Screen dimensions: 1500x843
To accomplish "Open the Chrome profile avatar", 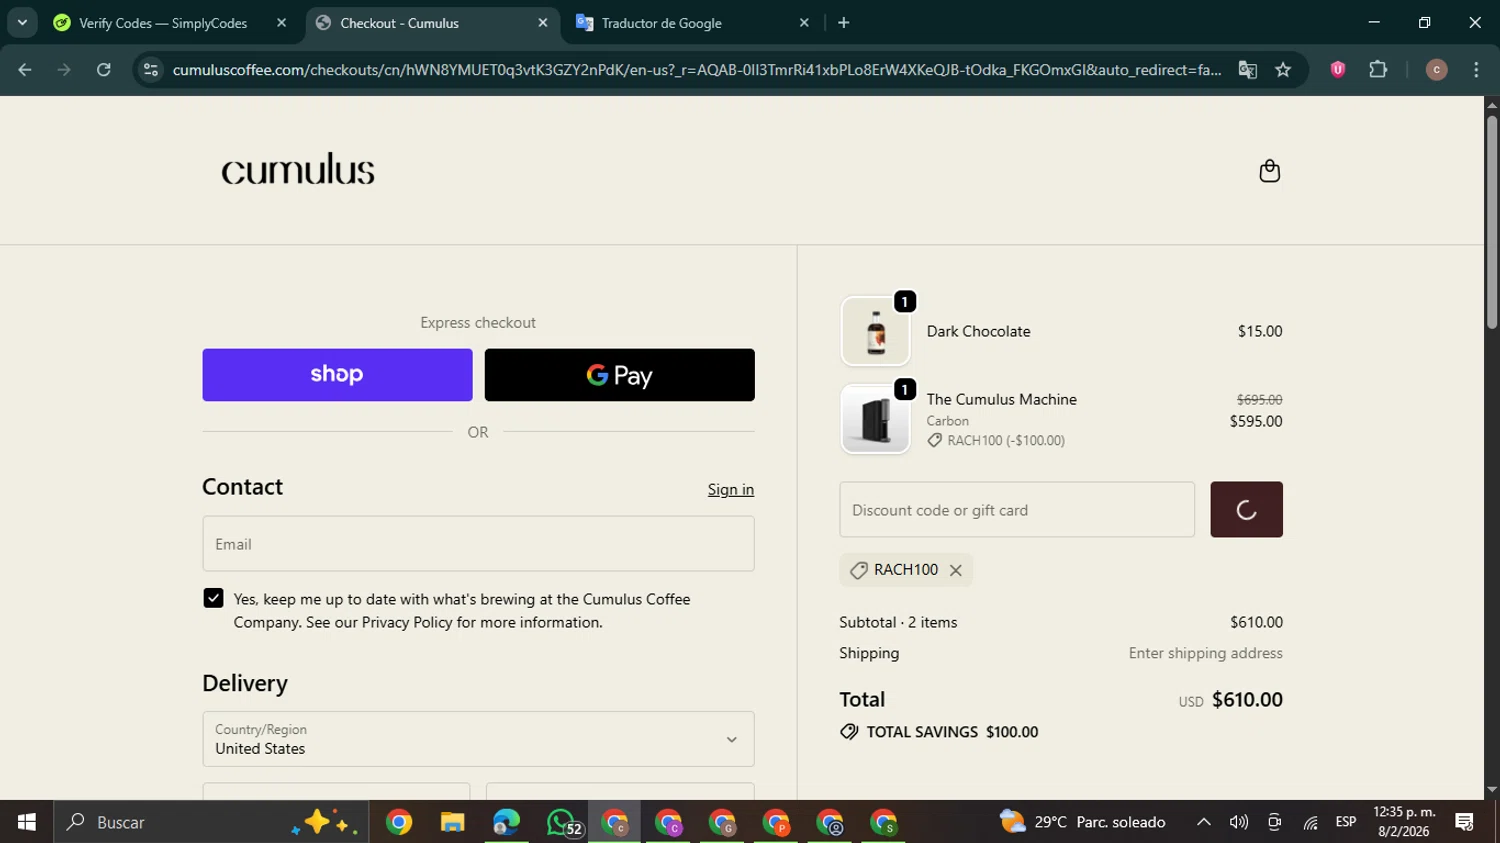I will (x=1436, y=70).
